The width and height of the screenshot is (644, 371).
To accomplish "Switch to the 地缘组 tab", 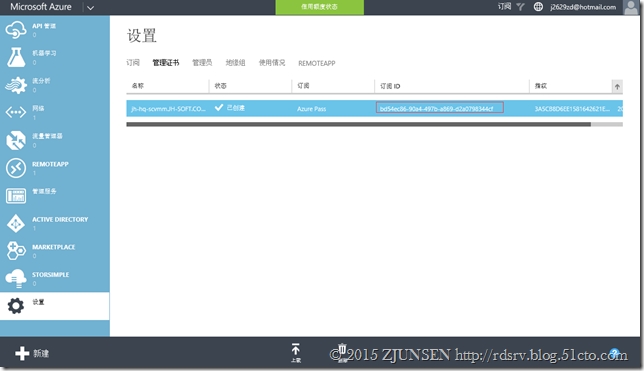I will click(x=235, y=63).
